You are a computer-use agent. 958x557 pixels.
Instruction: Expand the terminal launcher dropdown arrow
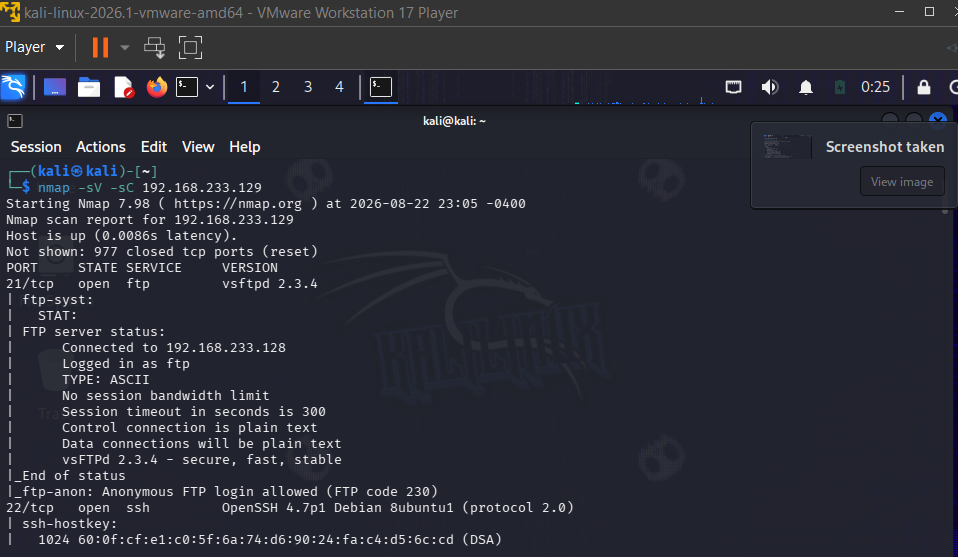[210, 87]
